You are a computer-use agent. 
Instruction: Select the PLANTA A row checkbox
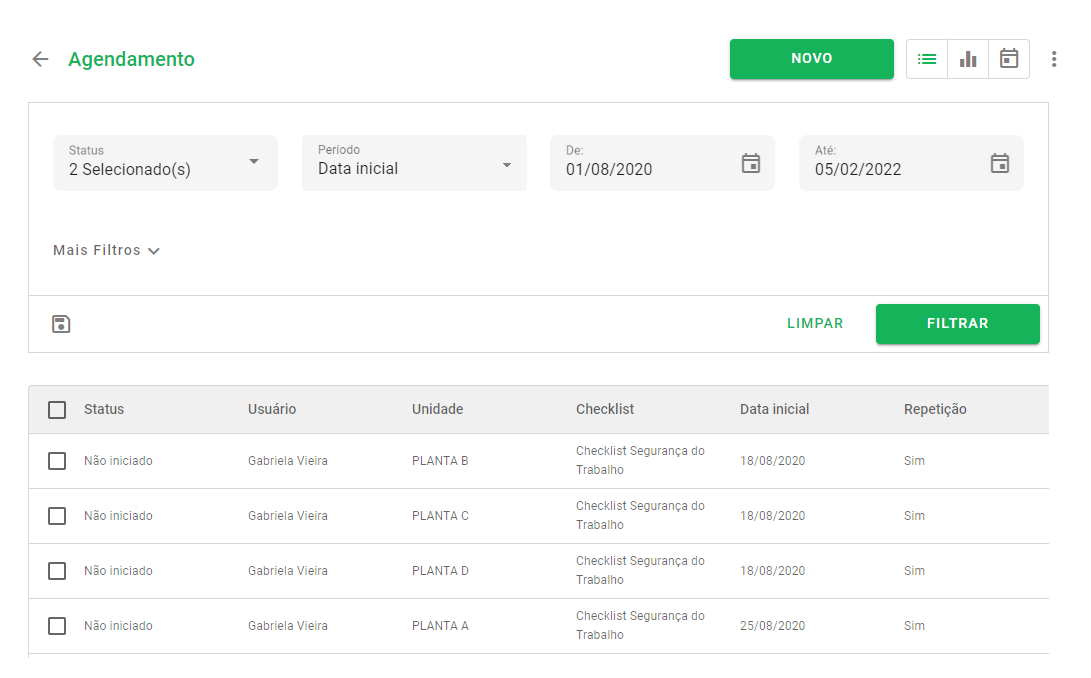57,626
